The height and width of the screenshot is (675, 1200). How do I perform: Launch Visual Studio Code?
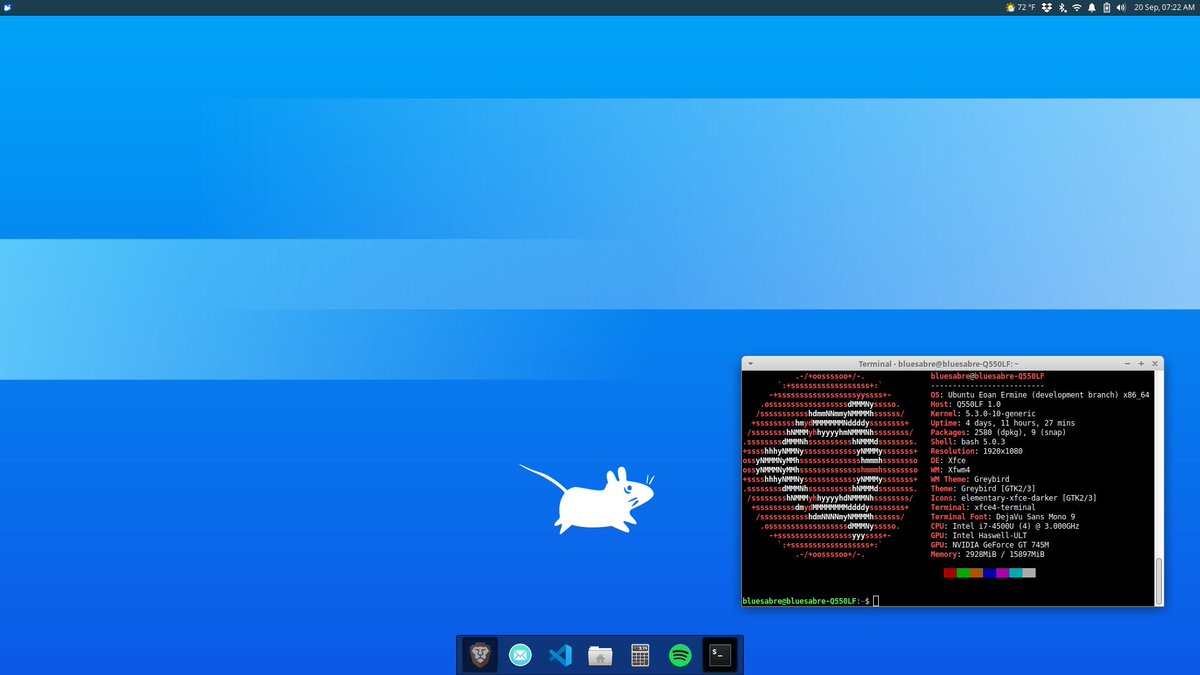[x=559, y=655]
